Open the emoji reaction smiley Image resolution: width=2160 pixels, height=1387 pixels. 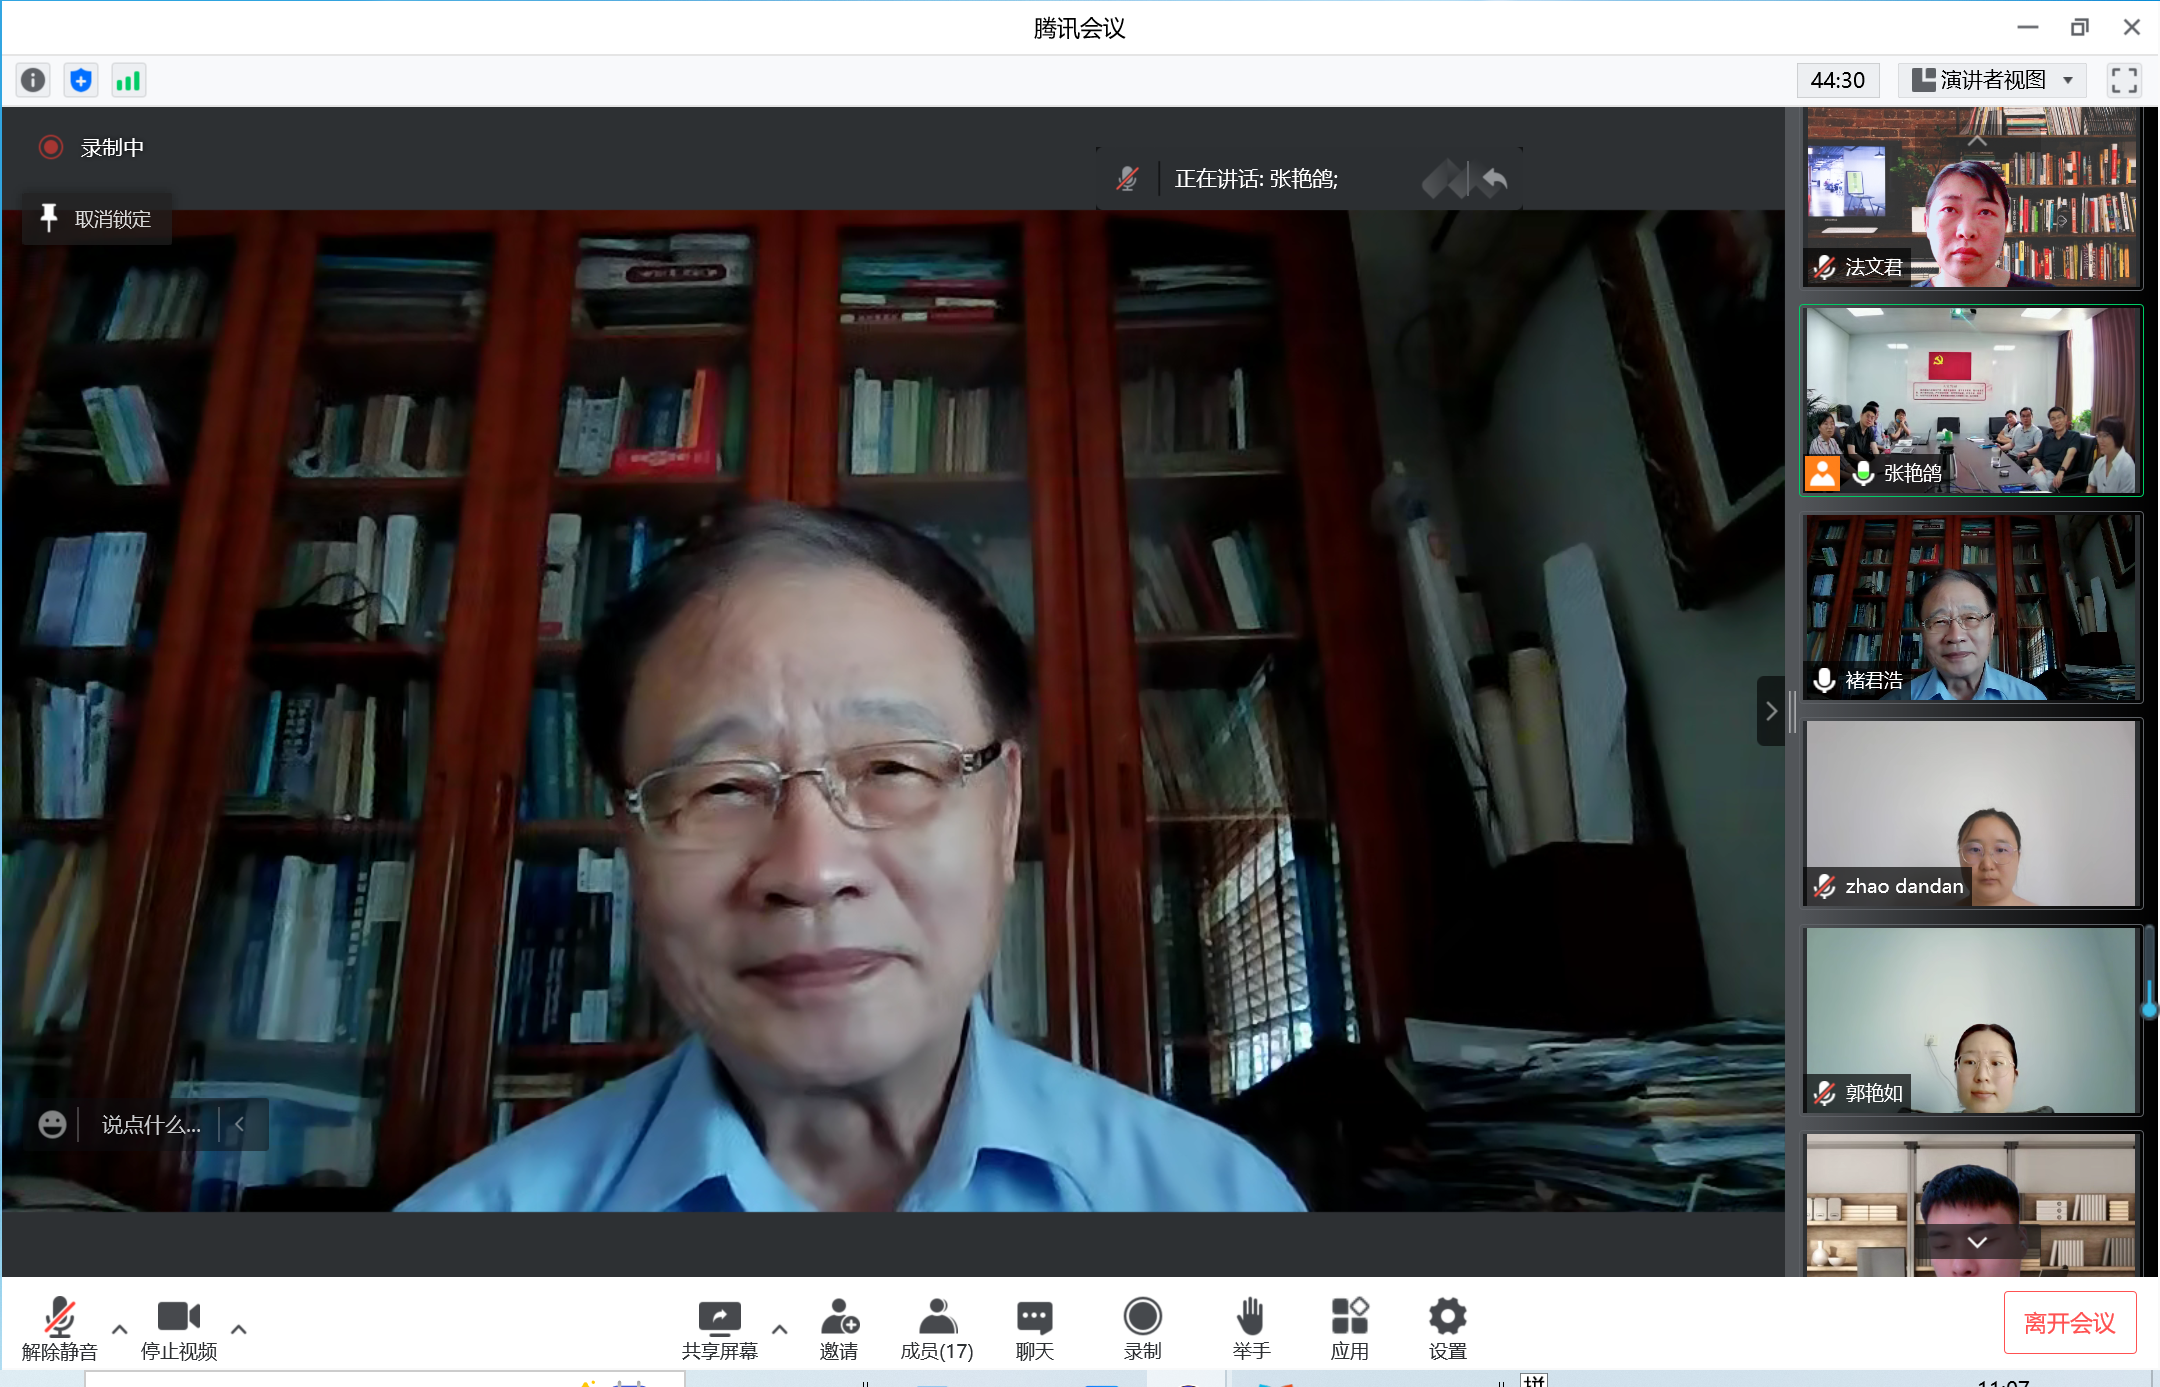pyautogui.click(x=52, y=1124)
